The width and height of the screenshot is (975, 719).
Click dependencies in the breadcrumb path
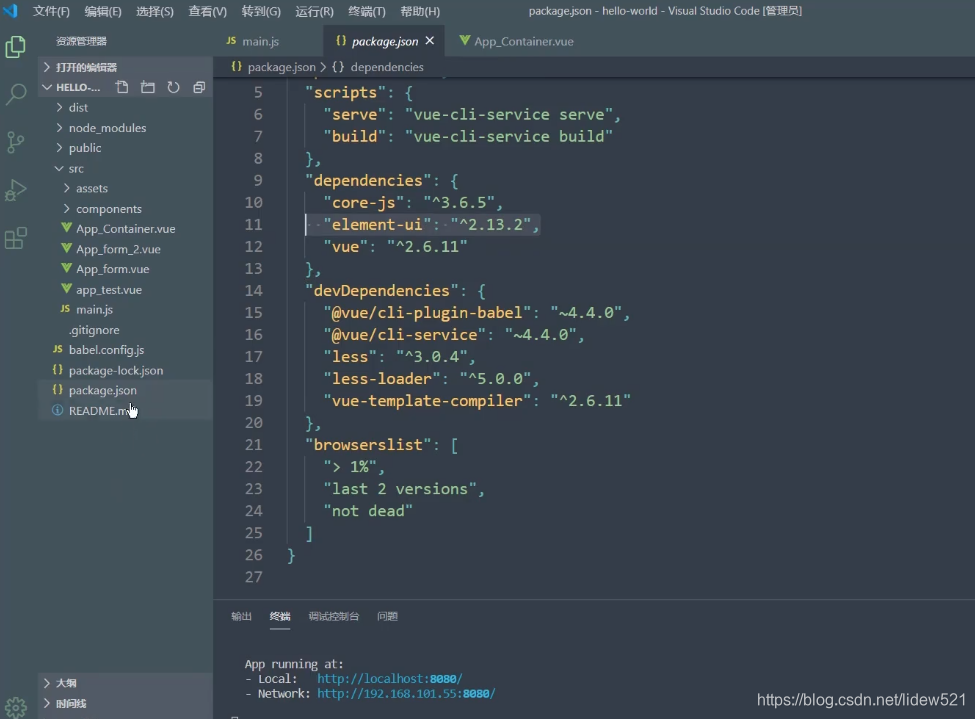(387, 67)
